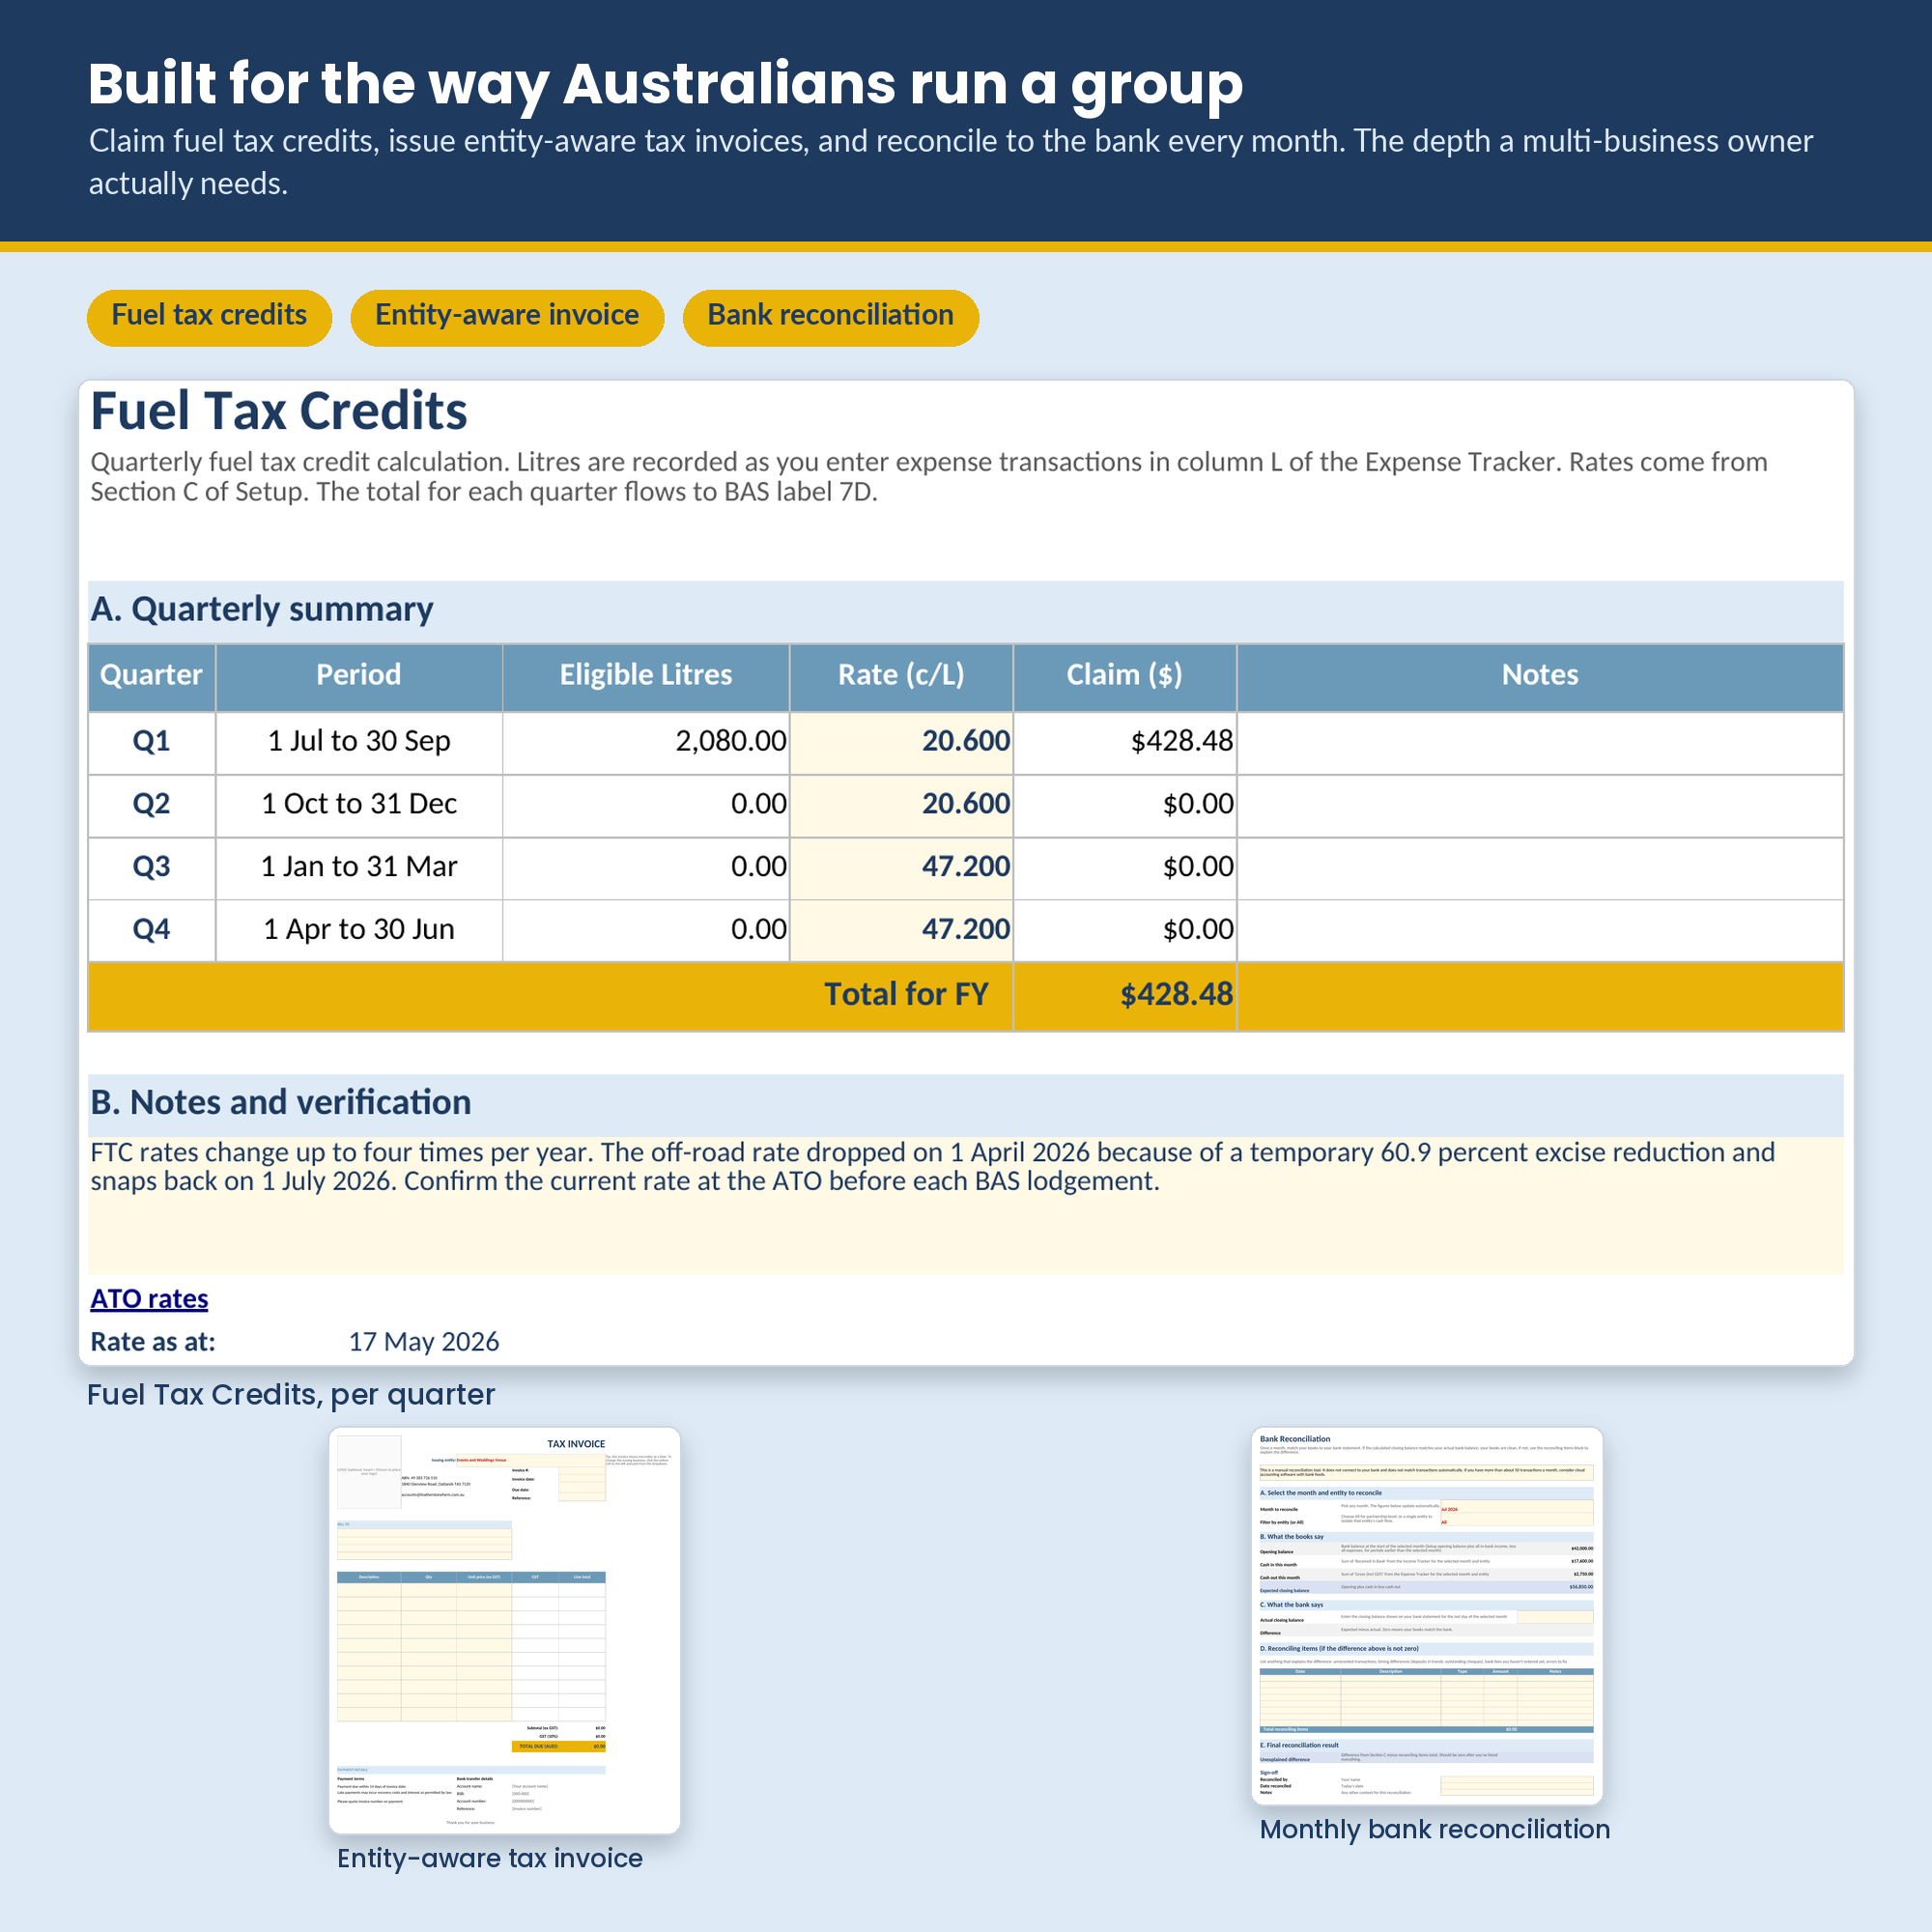Image resolution: width=1932 pixels, height=1932 pixels.
Task: Click the Fuel Tax Credits, per quarter caption
Action: pyautogui.click(x=291, y=1395)
